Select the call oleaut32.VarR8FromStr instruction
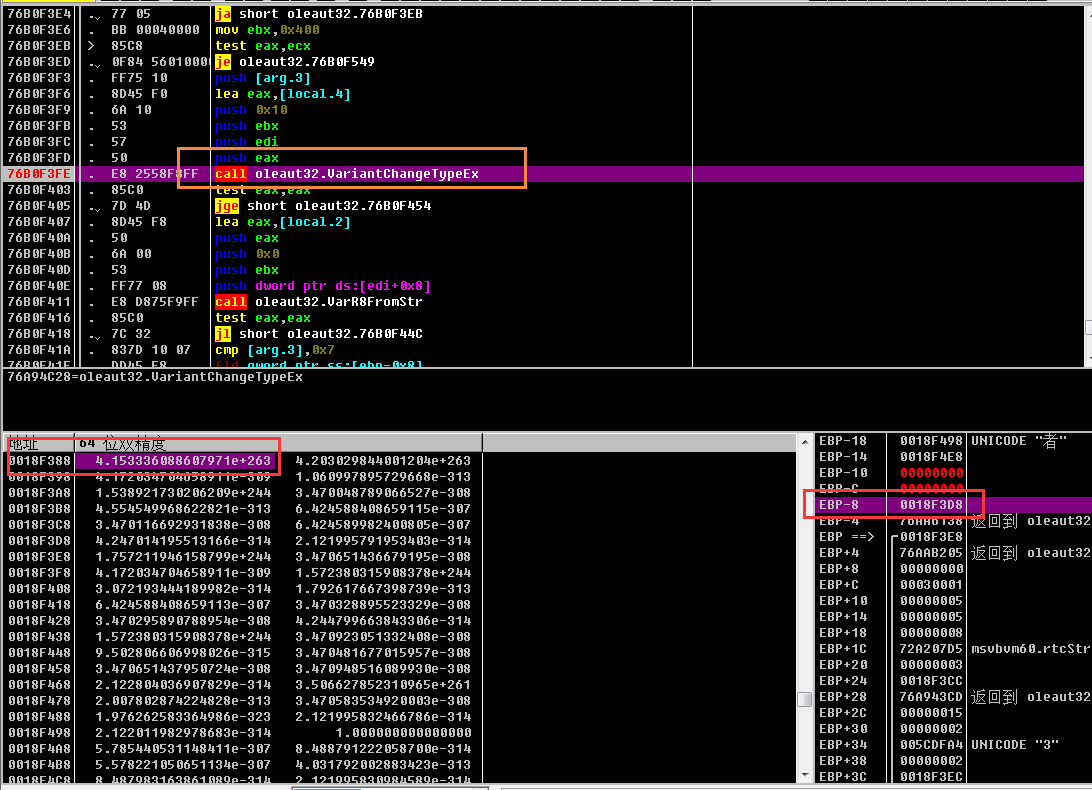 pyautogui.click(x=318, y=302)
